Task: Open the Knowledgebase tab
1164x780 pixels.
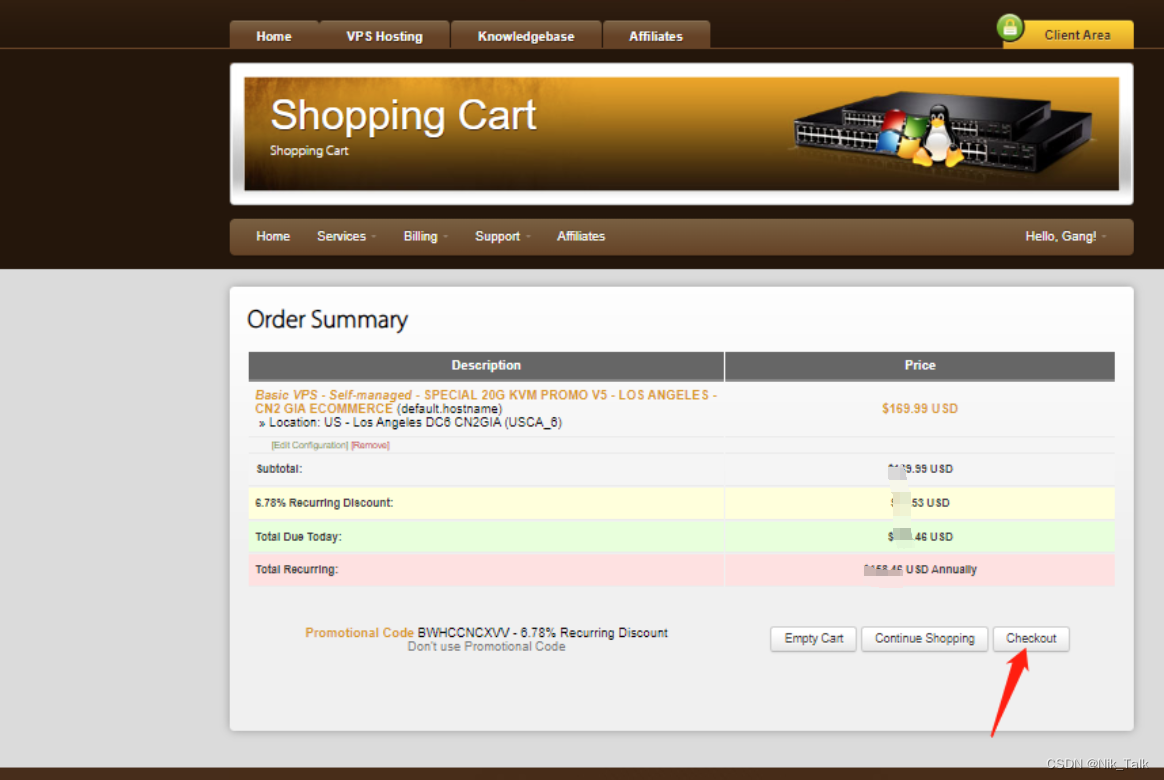Action: [x=526, y=36]
